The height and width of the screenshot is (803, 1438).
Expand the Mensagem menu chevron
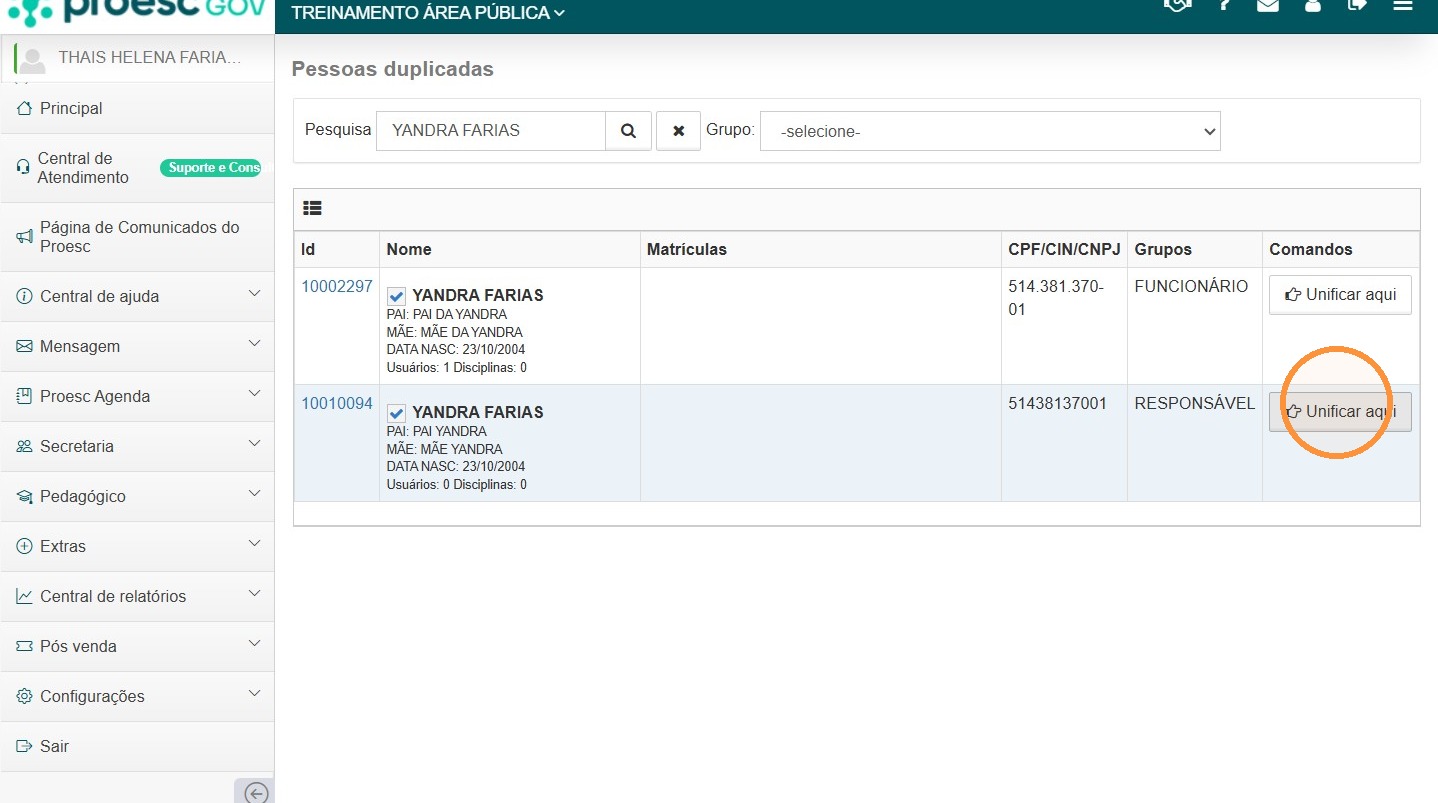254,344
